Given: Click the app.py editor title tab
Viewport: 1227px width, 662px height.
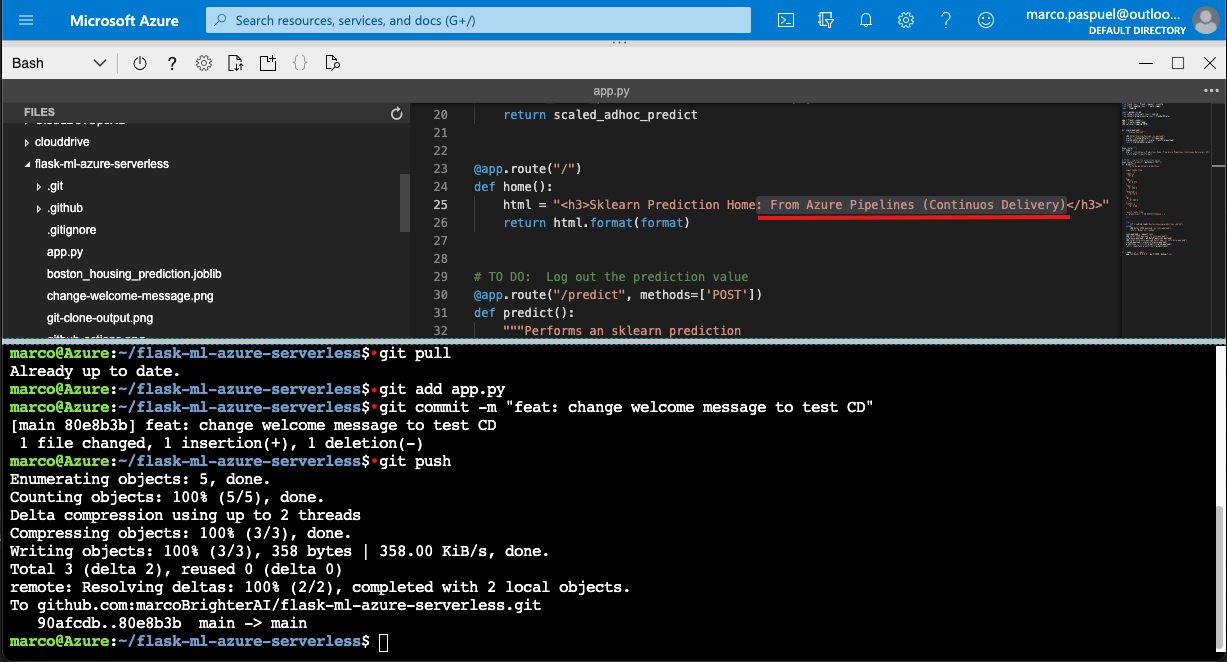Looking at the screenshot, I should coord(610,90).
